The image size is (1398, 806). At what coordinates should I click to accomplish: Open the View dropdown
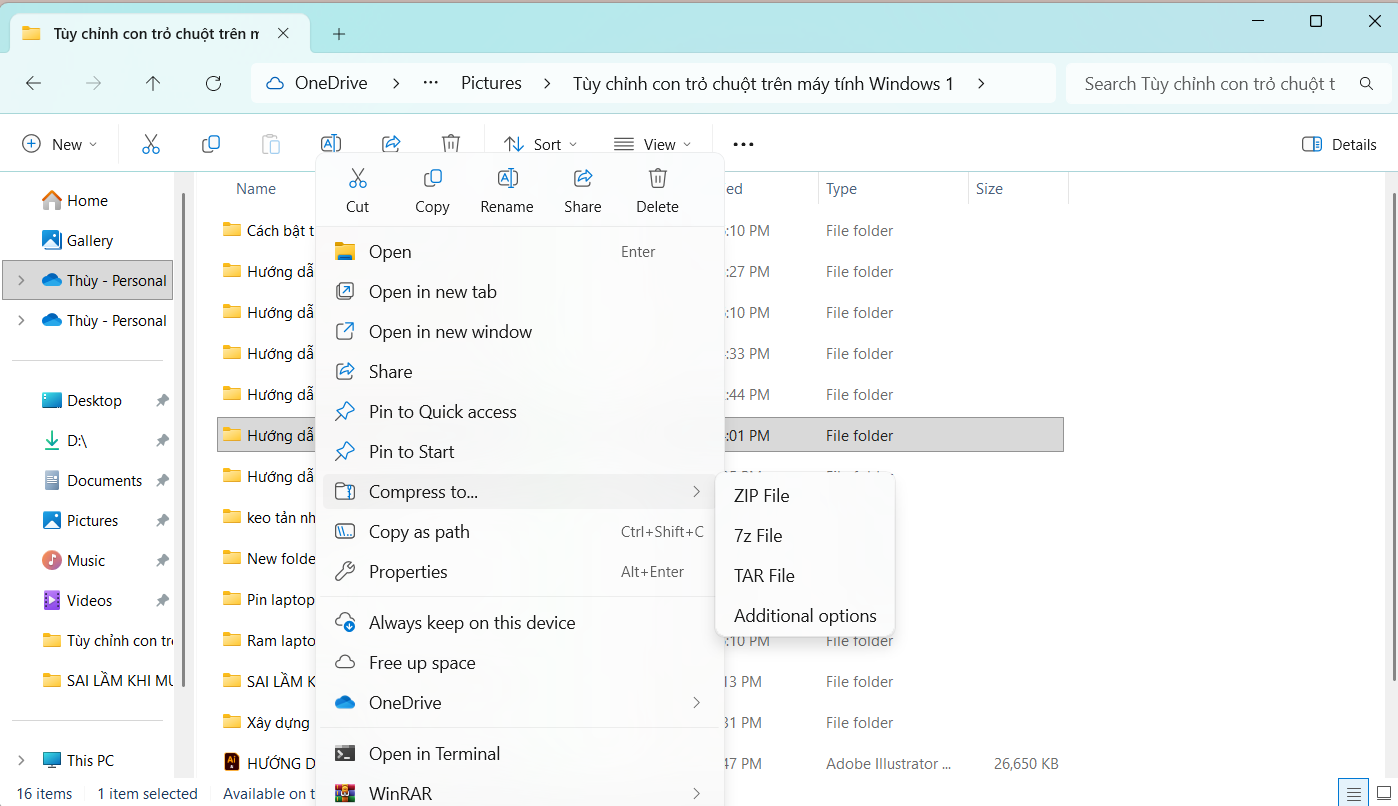point(653,143)
